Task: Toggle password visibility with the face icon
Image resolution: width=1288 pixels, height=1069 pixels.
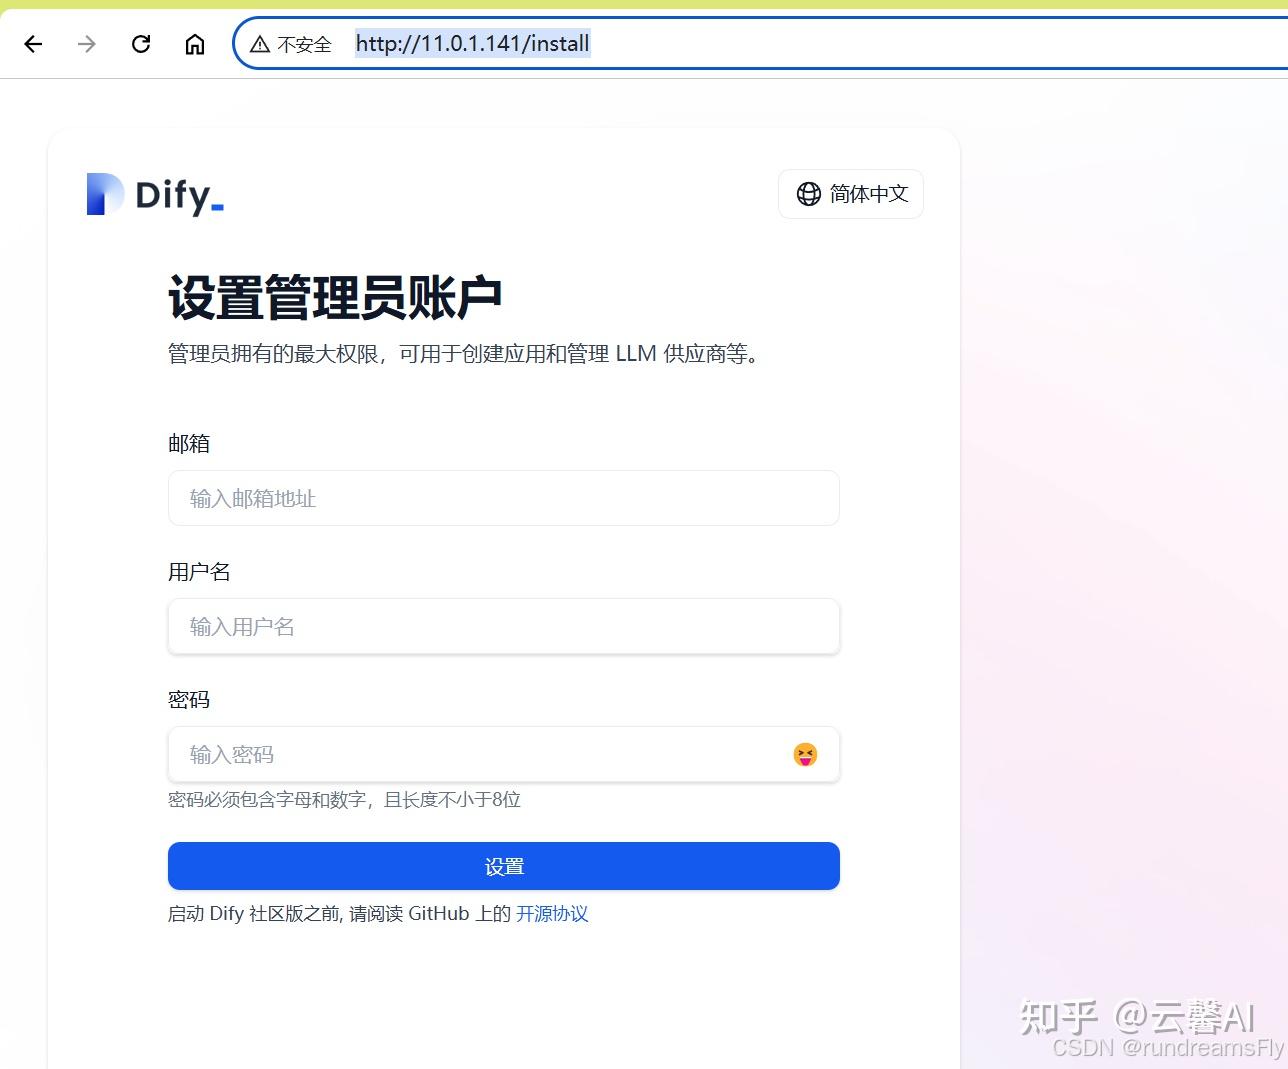Action: pos(806,755)
